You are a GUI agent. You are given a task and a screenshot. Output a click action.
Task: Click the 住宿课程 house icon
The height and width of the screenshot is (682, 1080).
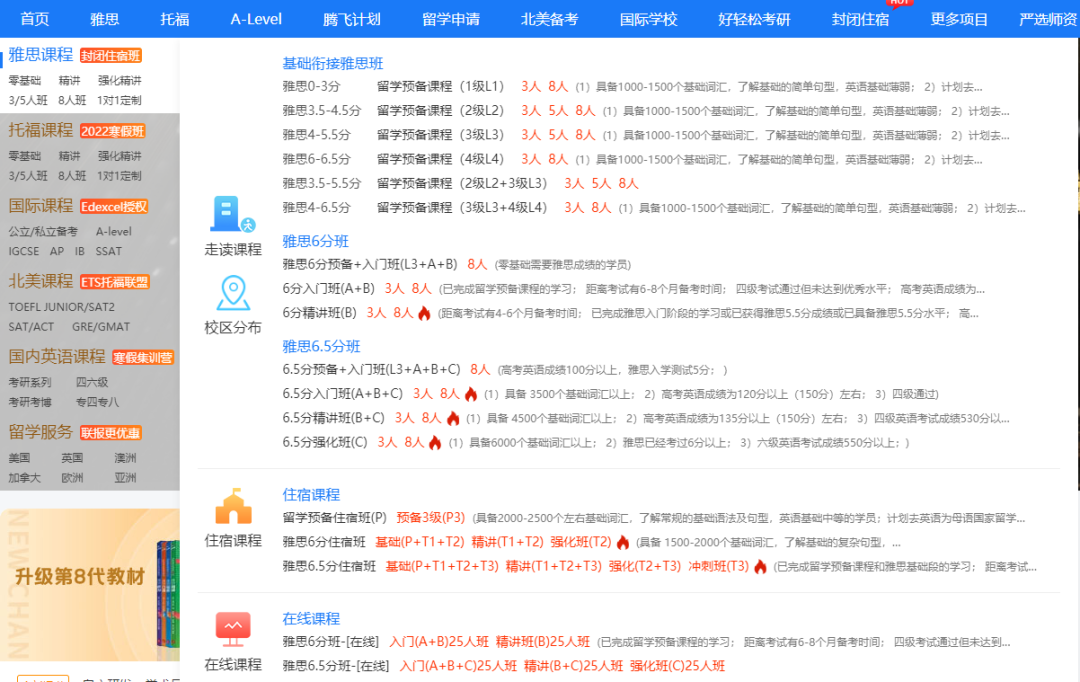[x=233, y=507]
